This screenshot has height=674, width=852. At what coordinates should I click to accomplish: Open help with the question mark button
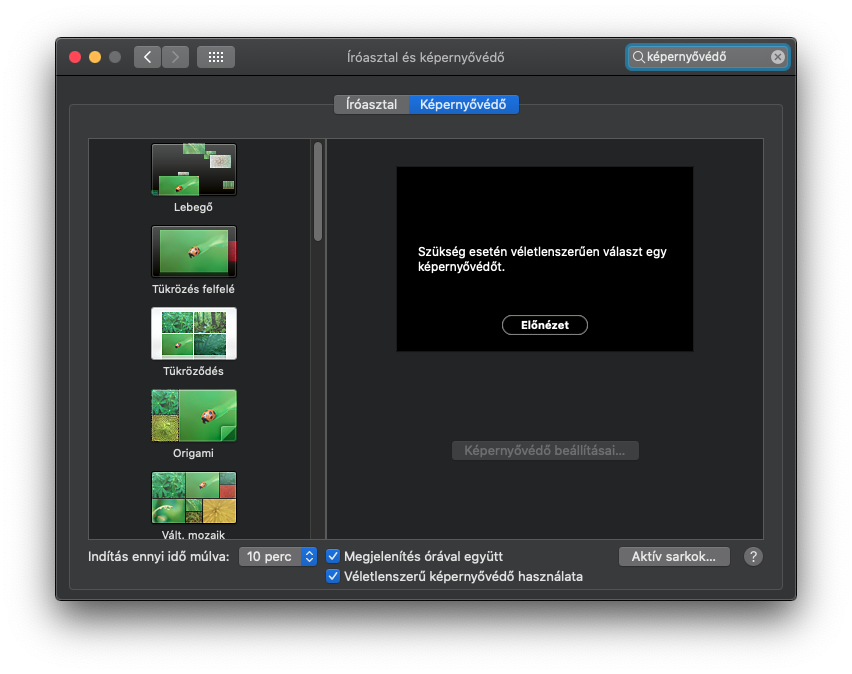pyautogui.click(x=753, y=557)
